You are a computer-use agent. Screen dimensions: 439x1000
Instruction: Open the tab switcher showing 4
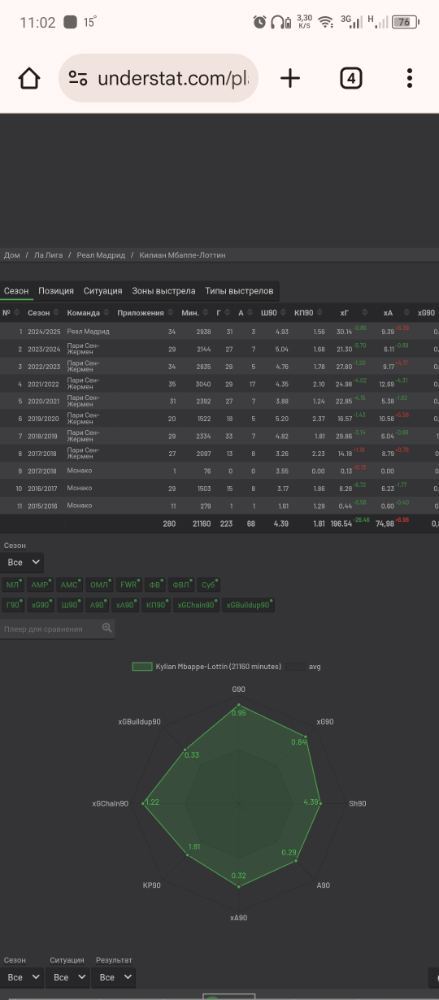tap(351, 78)
